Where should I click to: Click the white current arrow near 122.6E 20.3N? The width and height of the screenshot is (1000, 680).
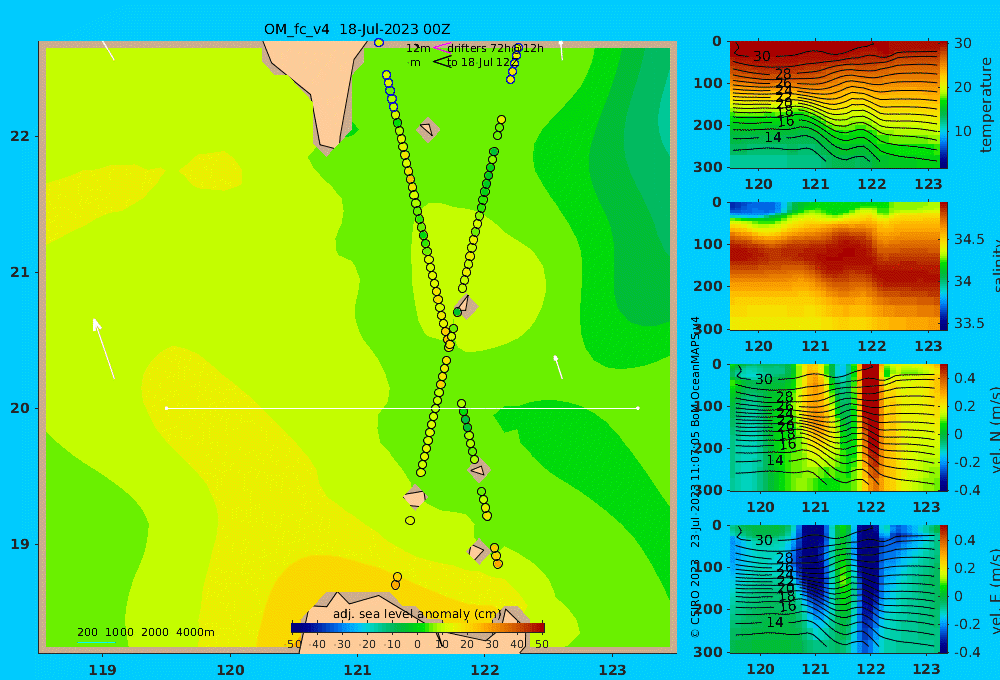click(x=558, y=367)
